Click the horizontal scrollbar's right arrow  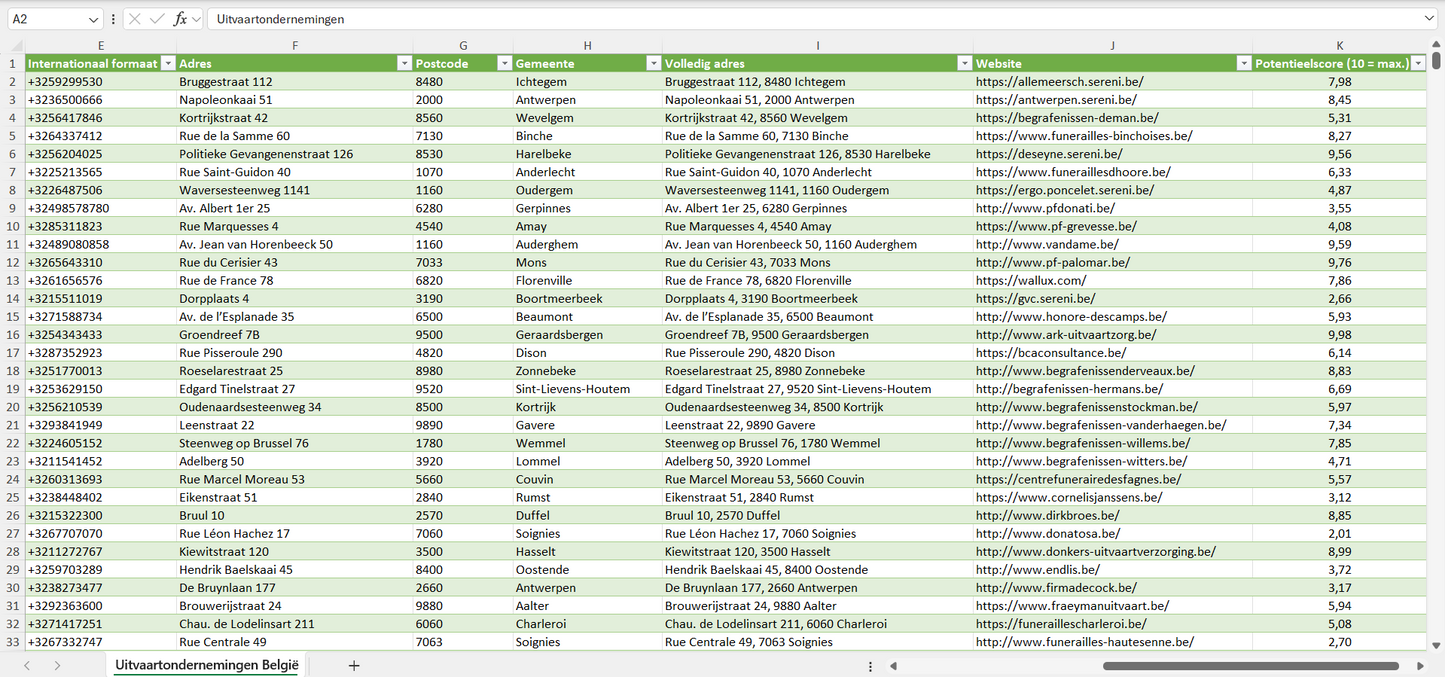point(1420,665)
